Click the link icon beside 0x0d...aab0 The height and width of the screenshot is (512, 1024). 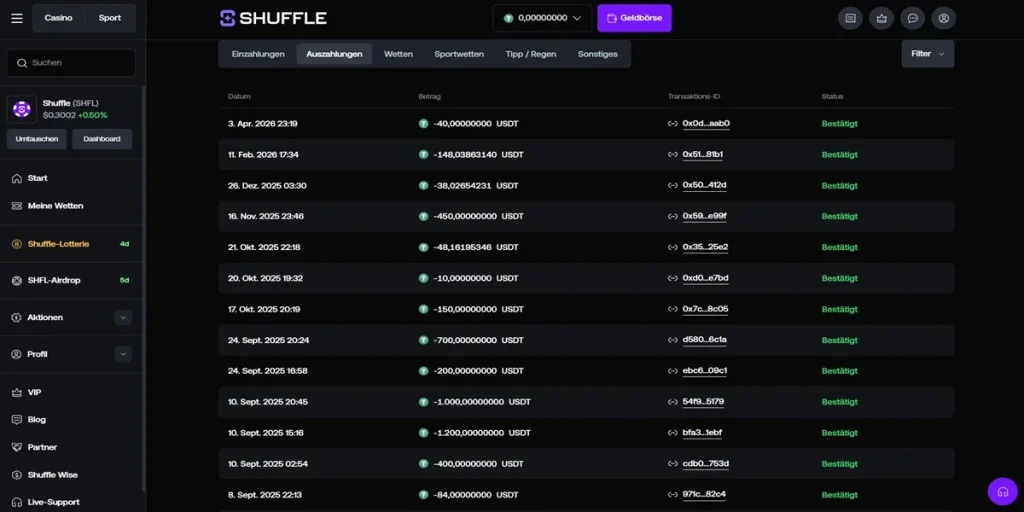[673, 123]
